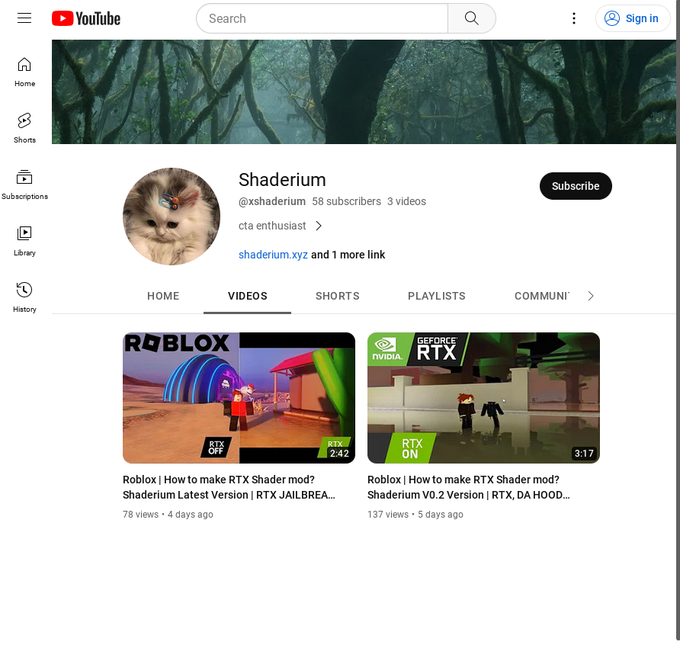
Task: Click the 3:17 duration badge
Action: point(584,453)
